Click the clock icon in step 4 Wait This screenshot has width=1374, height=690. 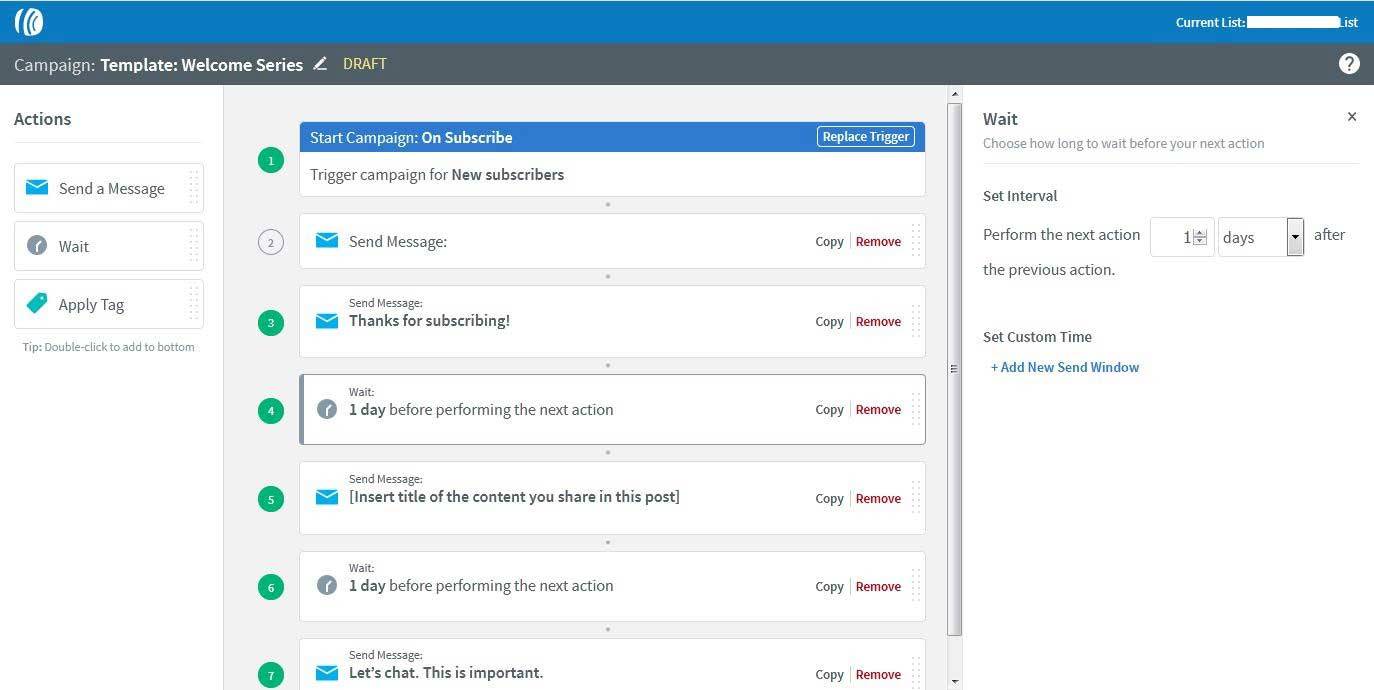pos(327,409)
